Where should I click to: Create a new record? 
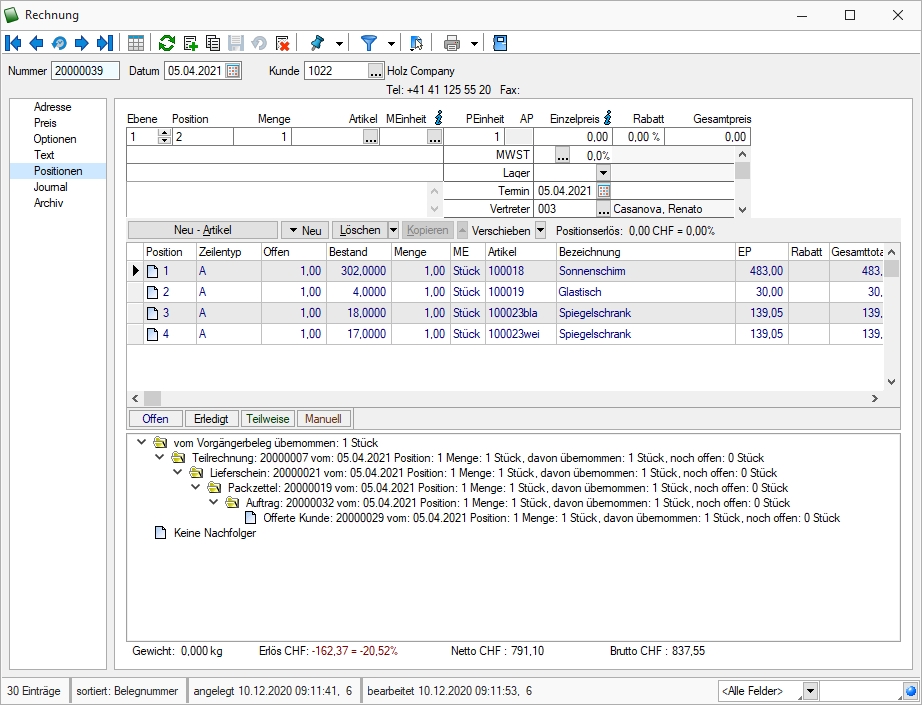[x=191, y=43]
